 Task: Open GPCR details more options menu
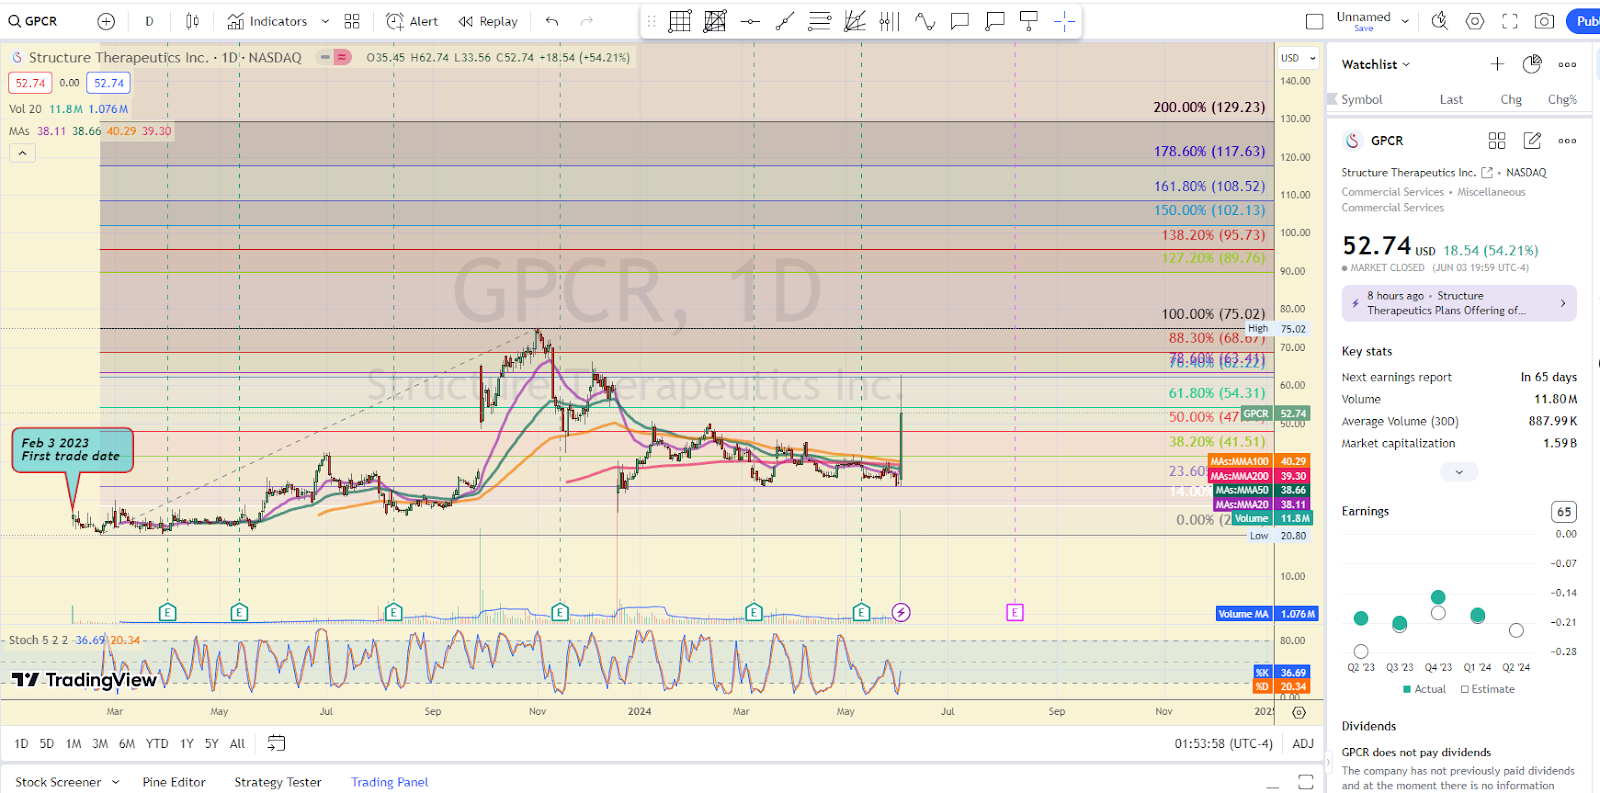click(x=1567, y=140)
